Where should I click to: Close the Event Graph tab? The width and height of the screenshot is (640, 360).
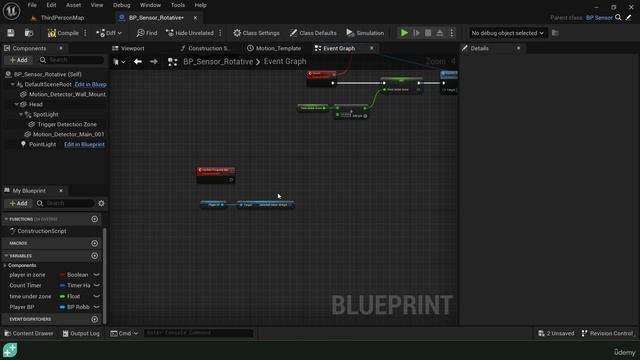[x=371, y=48]
